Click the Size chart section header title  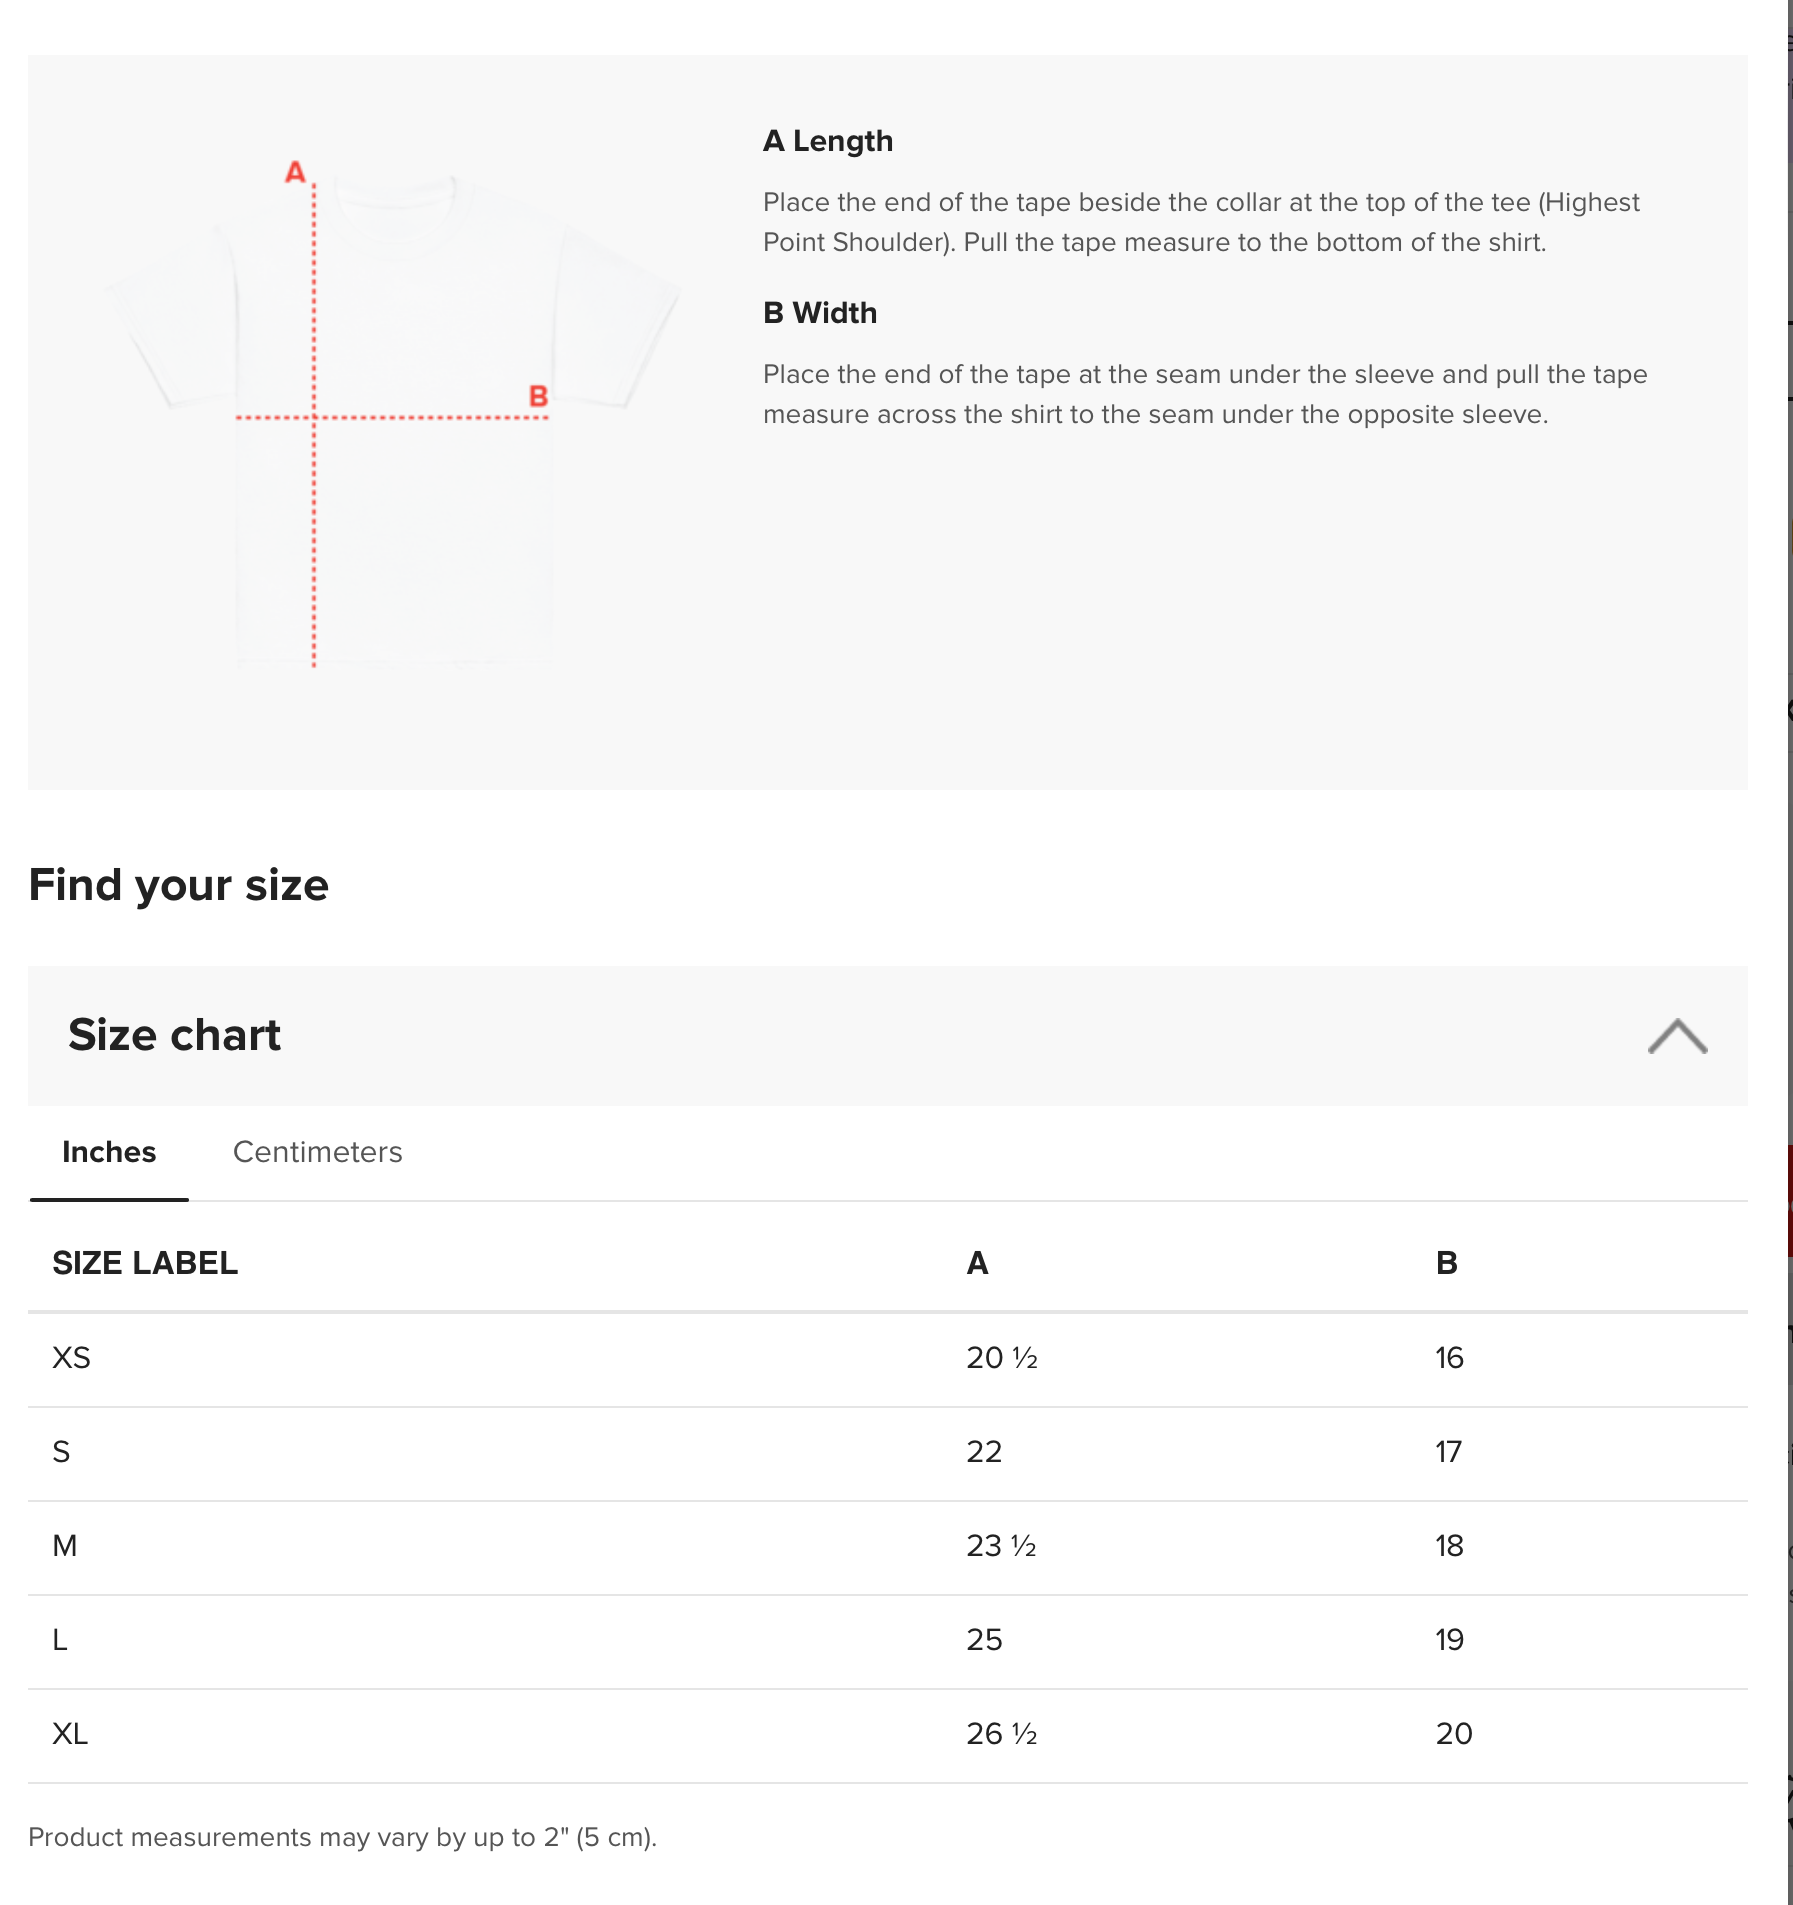[174, 1035]
